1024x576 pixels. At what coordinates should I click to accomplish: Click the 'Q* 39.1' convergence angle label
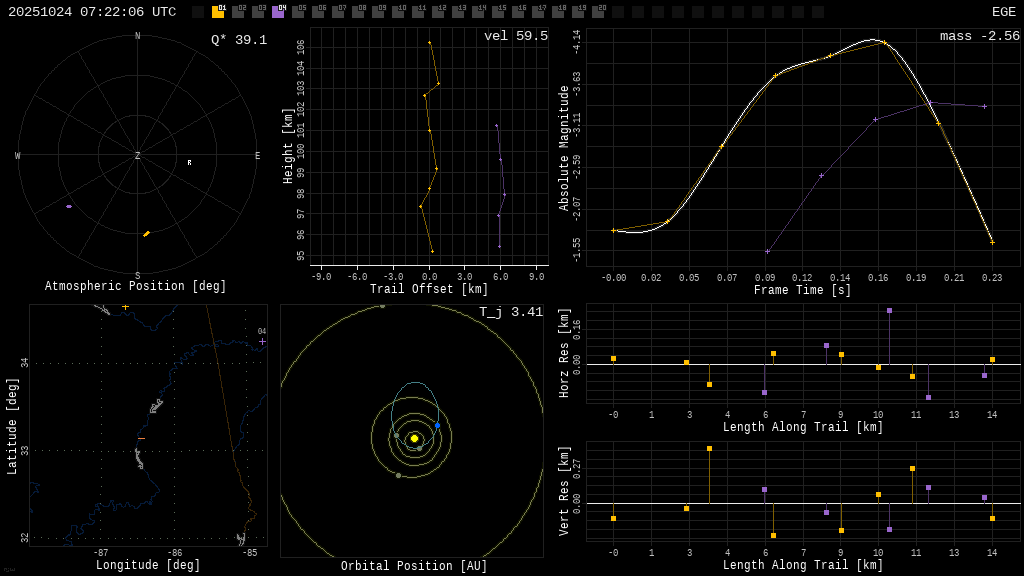[238, 40]
